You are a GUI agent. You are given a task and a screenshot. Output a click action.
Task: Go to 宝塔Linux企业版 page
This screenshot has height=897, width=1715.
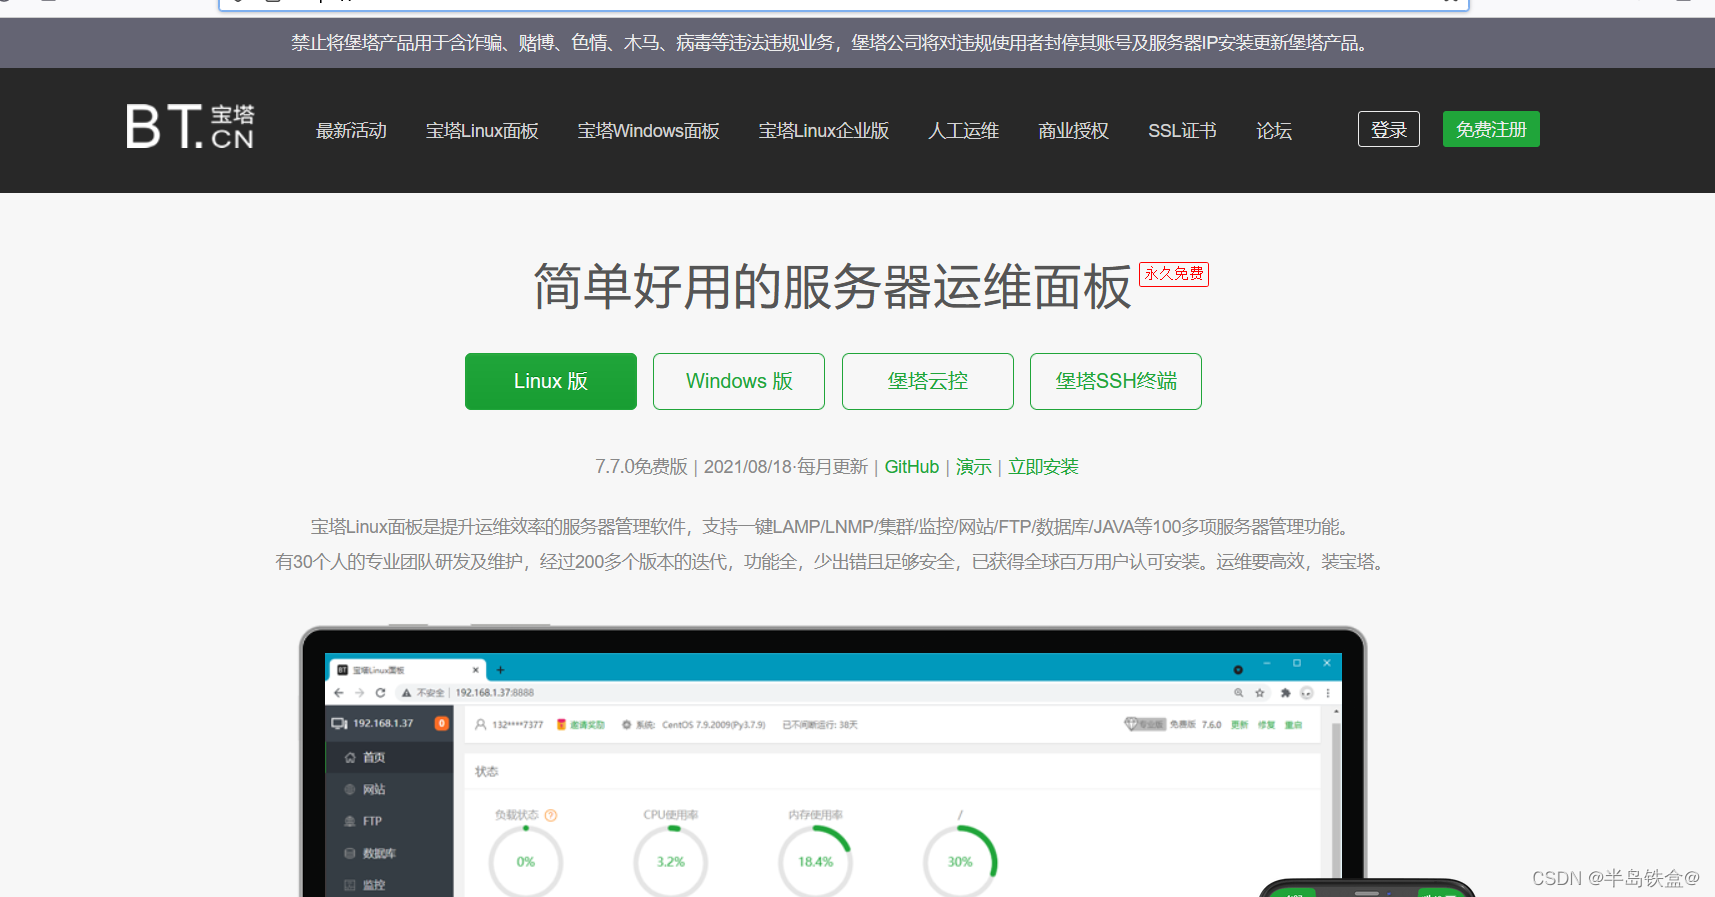pyautogui.click(x=824, y=131)
